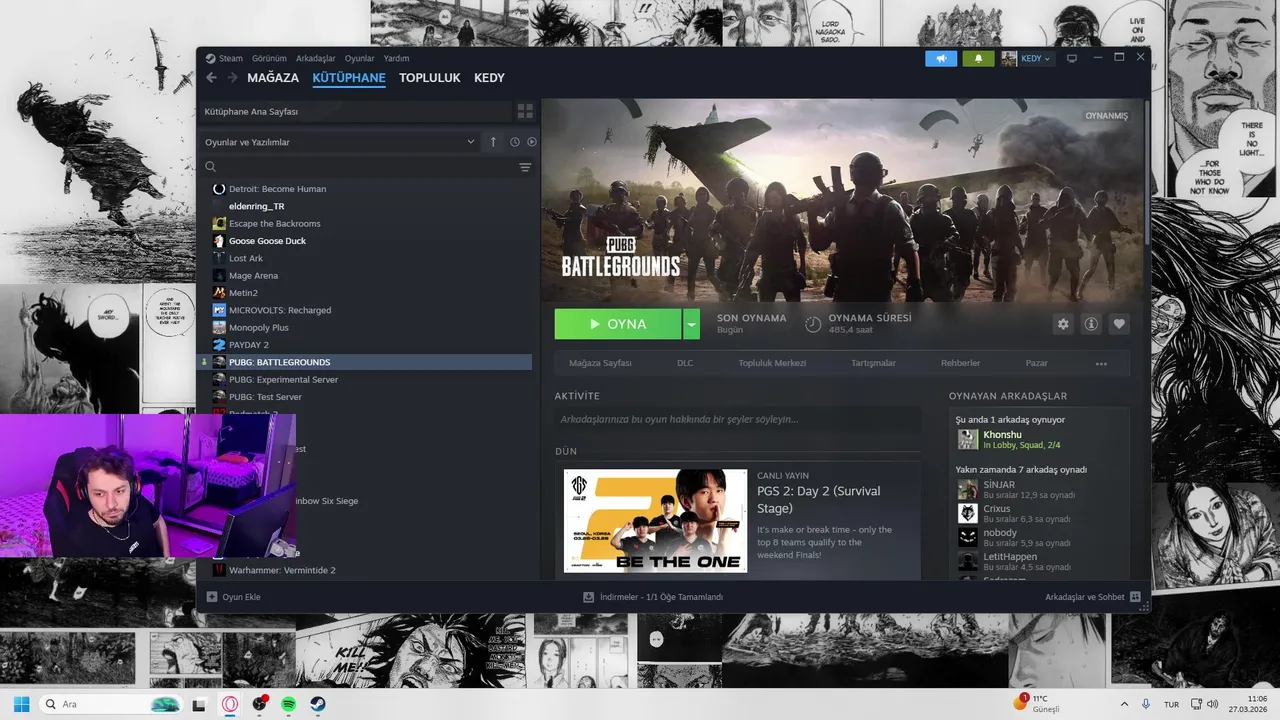
Task: Click the Windows taskbar Ara search box
Action: point(112,704)
